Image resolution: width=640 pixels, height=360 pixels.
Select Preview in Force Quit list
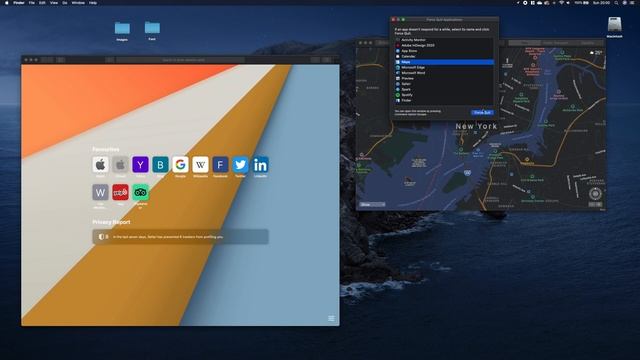pos(444,78)
